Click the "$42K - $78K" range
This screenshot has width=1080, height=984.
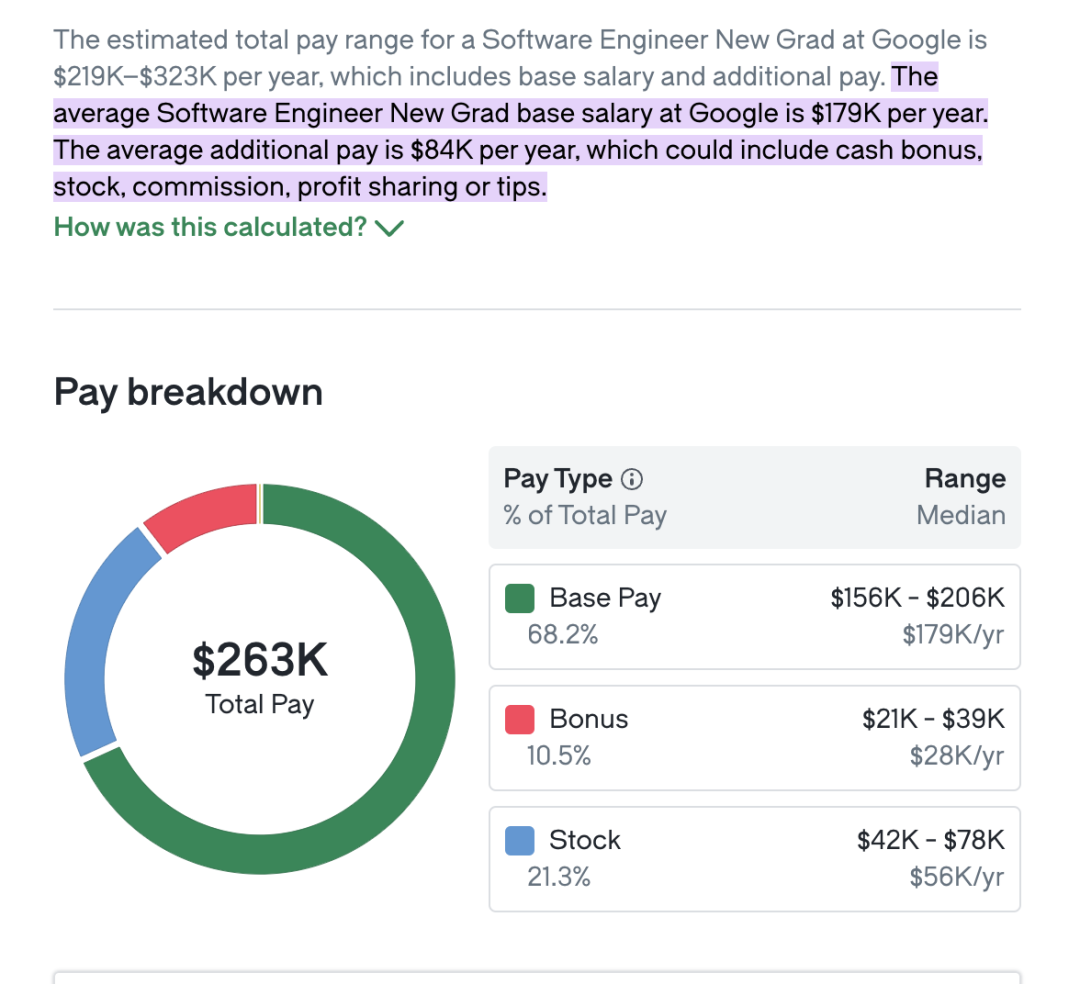pos(931,841)
